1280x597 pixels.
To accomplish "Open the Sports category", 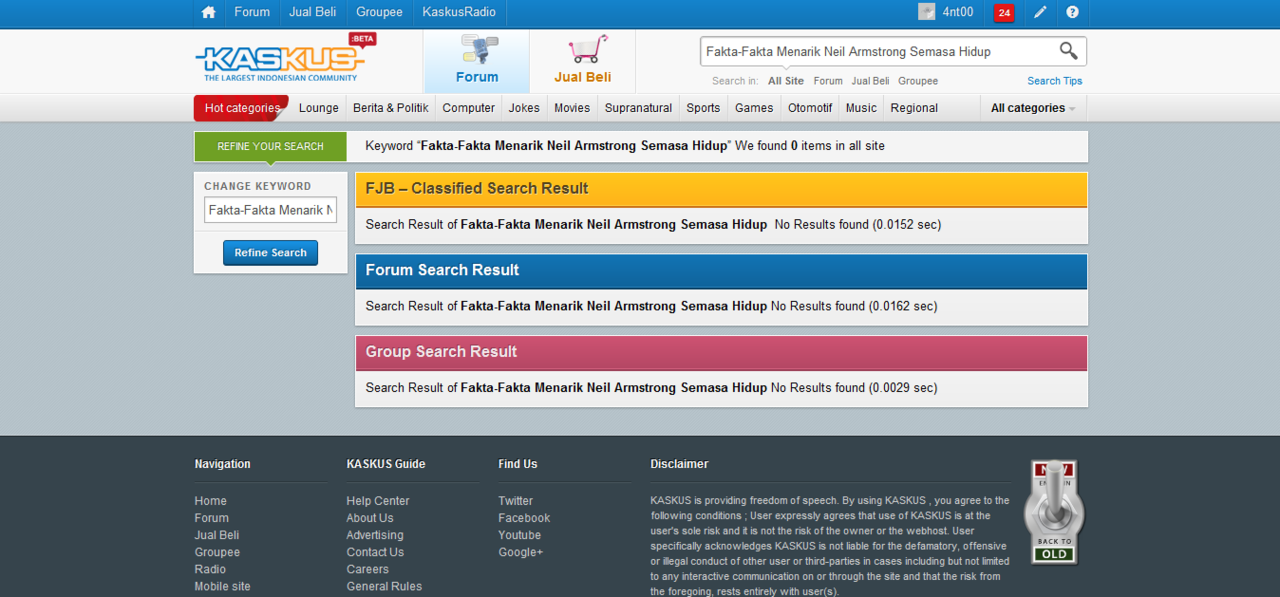I will (x=703, y=108).
